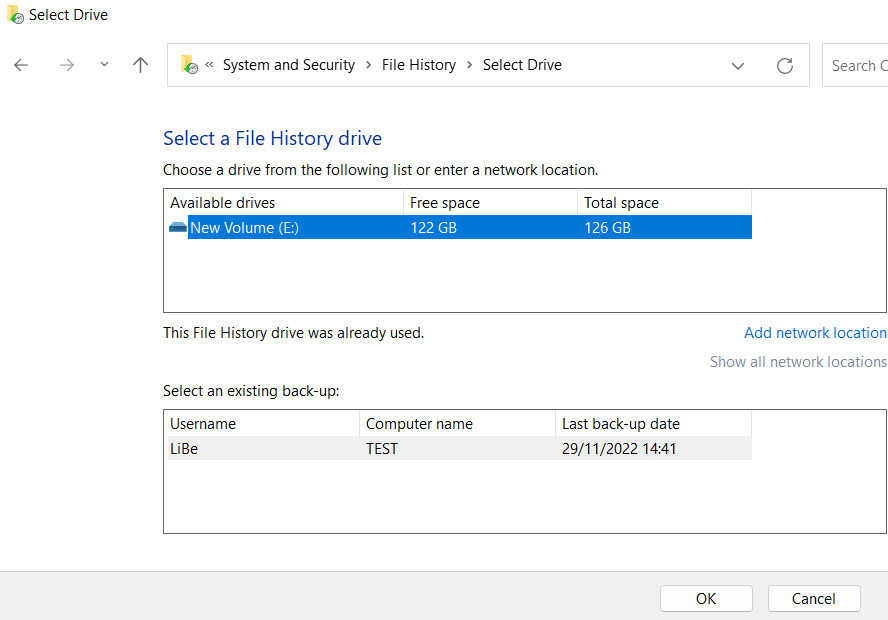Screen dimensions: 888x620
Task: Go to File History breadcrumb
Action: coord(418,65)
